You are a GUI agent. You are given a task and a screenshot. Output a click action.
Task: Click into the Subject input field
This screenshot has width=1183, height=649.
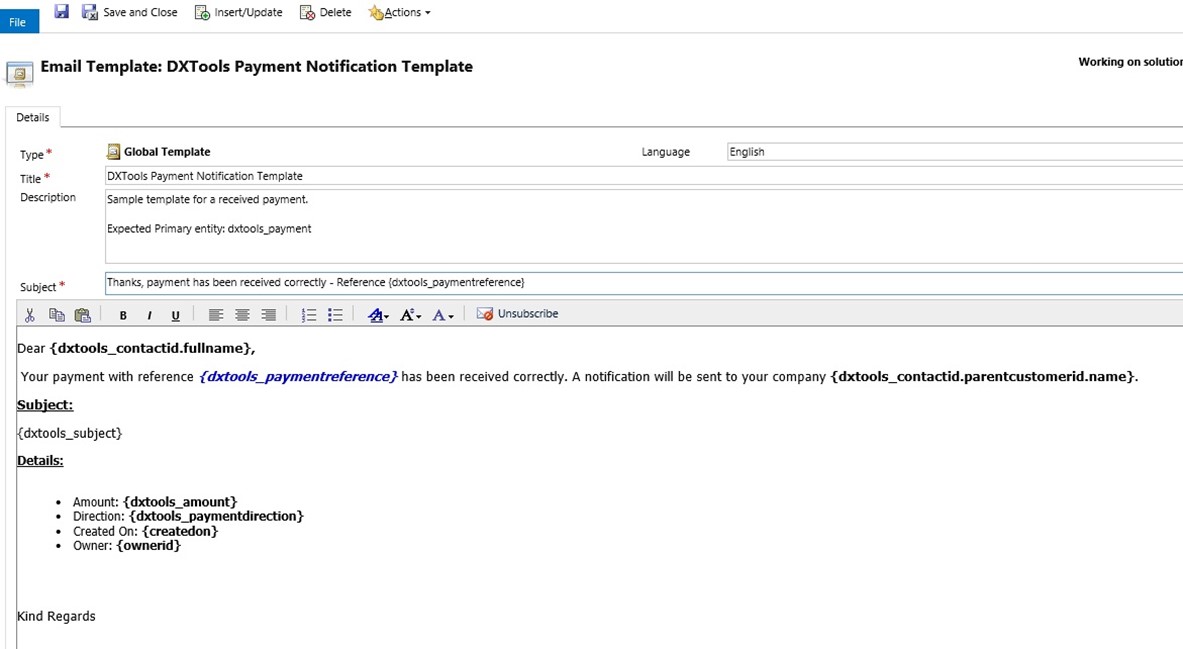[640, 283]
